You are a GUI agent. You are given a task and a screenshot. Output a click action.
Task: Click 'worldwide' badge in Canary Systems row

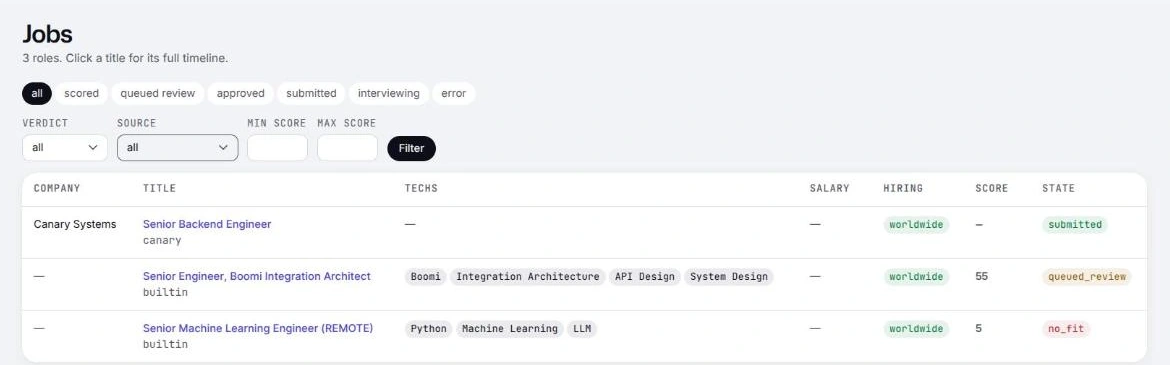916,225
